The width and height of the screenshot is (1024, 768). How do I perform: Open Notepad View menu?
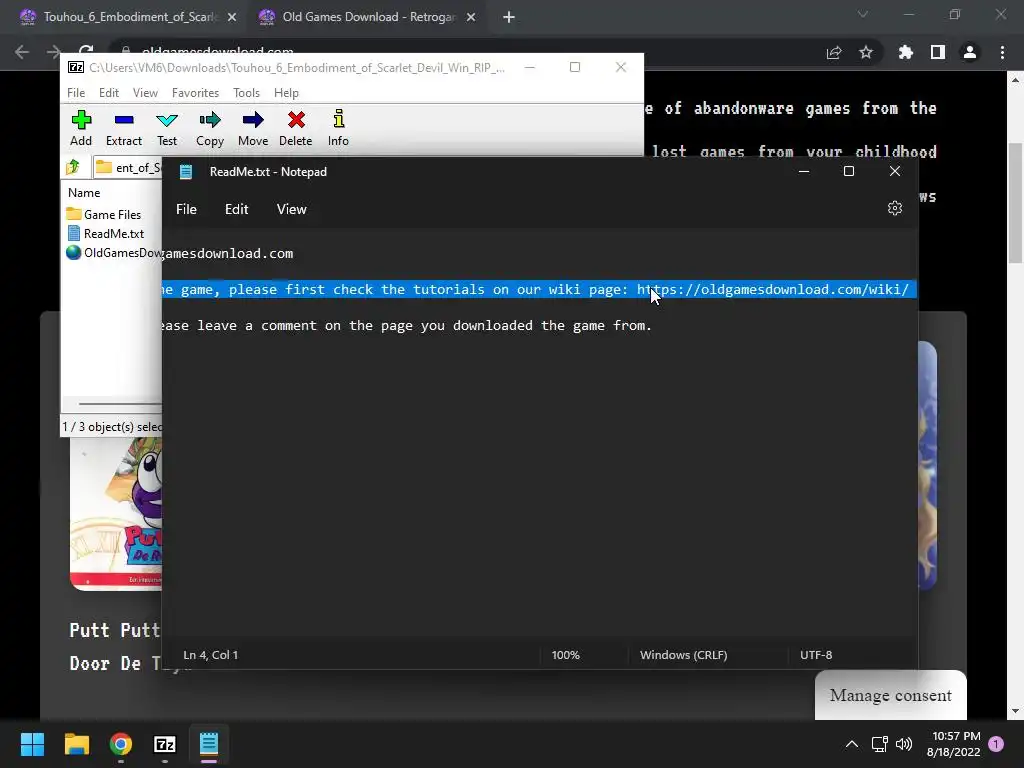[291, 209]
